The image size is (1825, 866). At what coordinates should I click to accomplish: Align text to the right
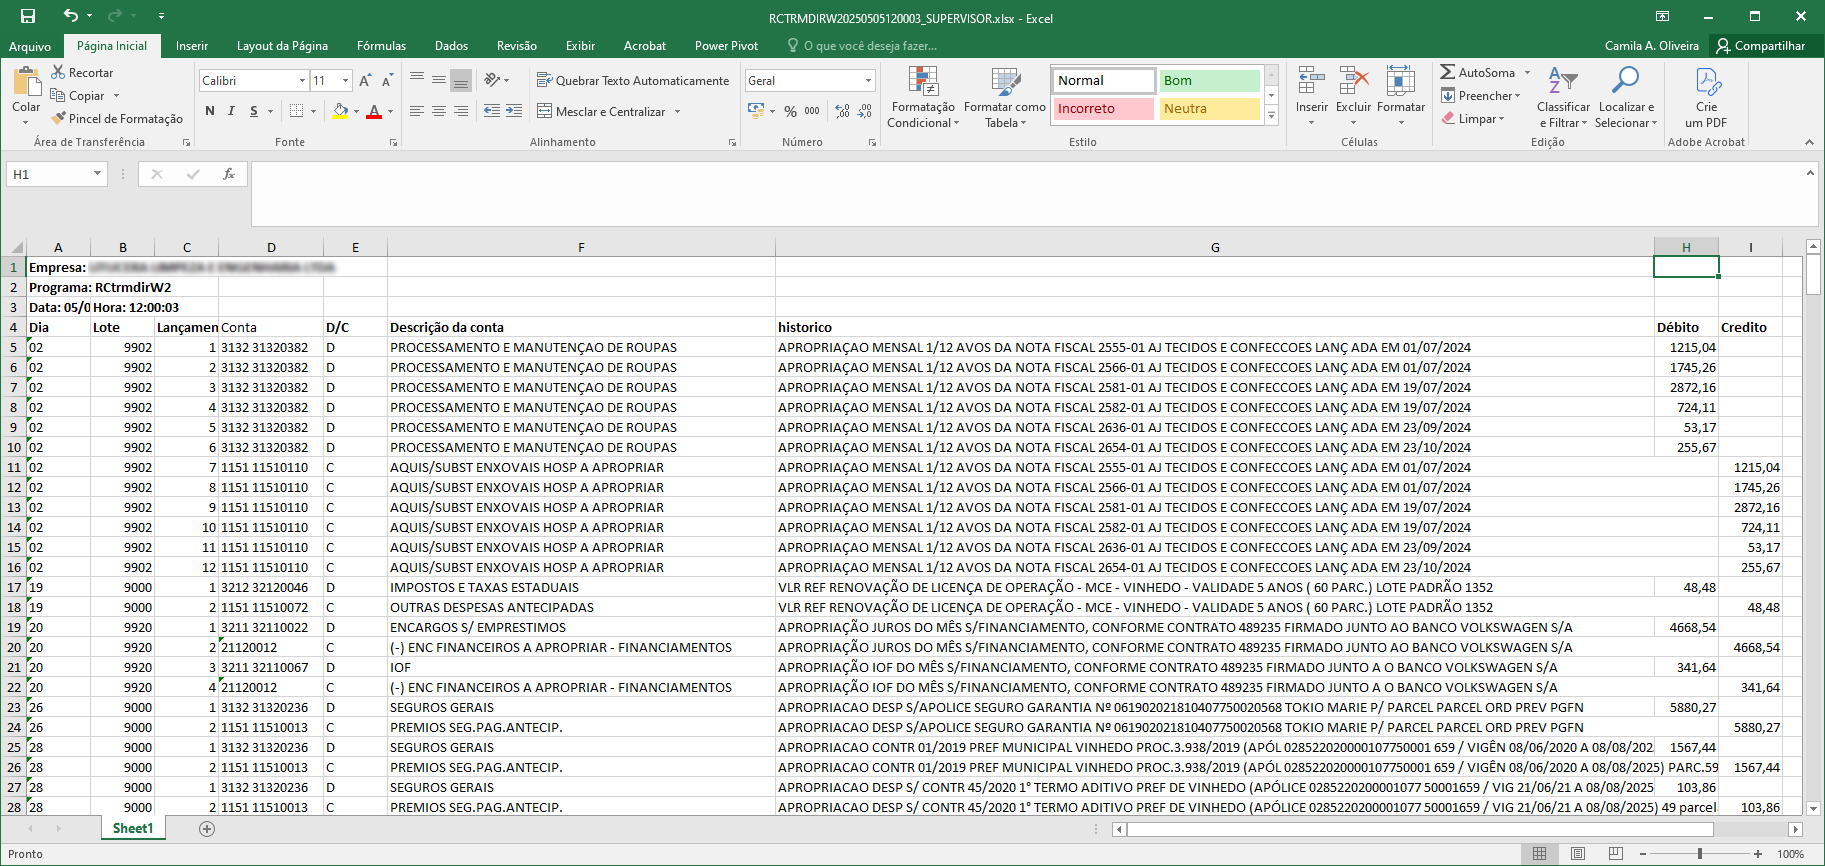(x=461, y=111)
